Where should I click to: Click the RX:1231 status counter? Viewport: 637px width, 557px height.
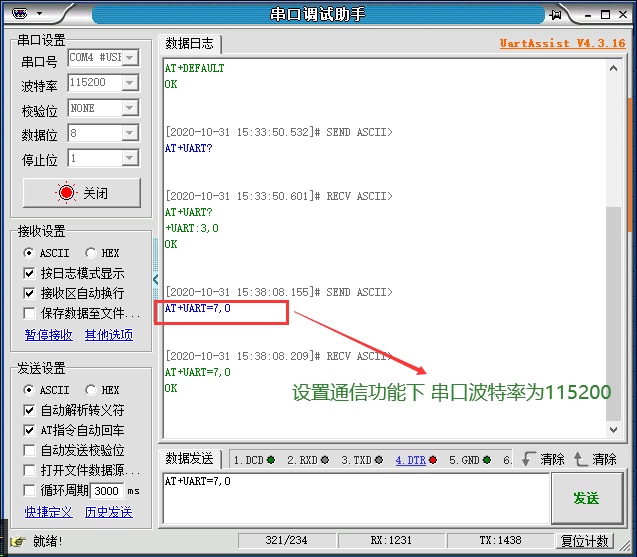(x=391, y=541)
